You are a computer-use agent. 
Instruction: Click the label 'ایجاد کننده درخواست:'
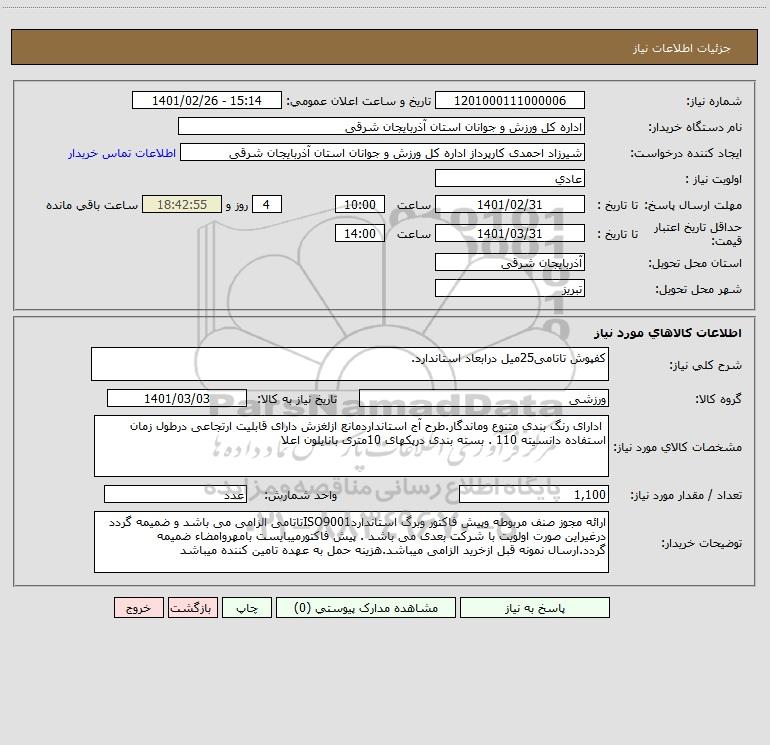click(x=686, y=154)
